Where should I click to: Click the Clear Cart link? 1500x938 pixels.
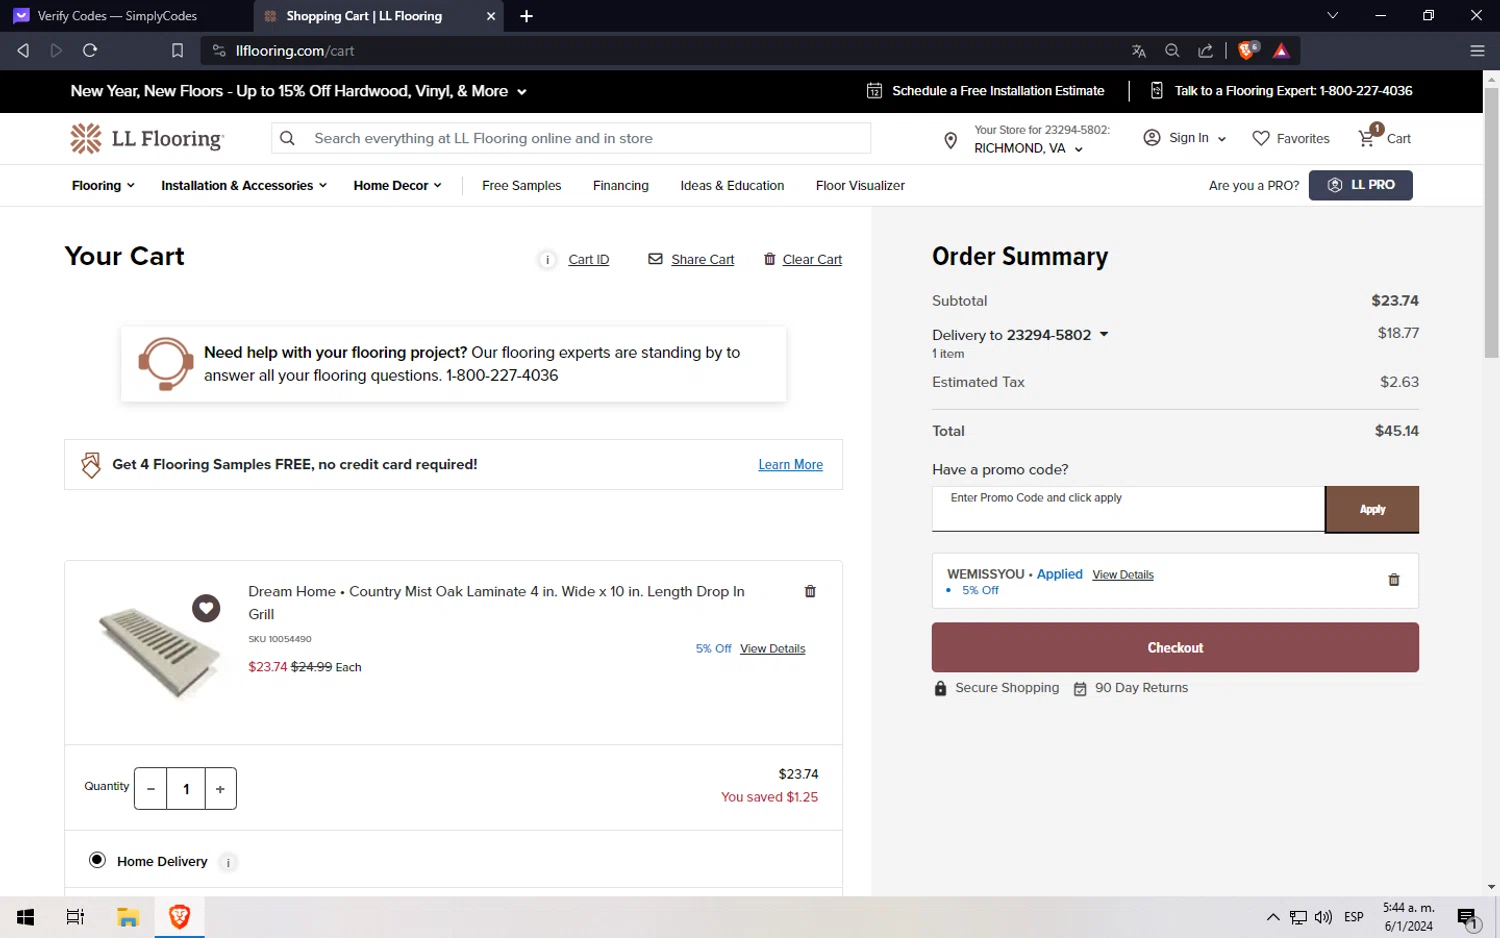coord(803,260)
